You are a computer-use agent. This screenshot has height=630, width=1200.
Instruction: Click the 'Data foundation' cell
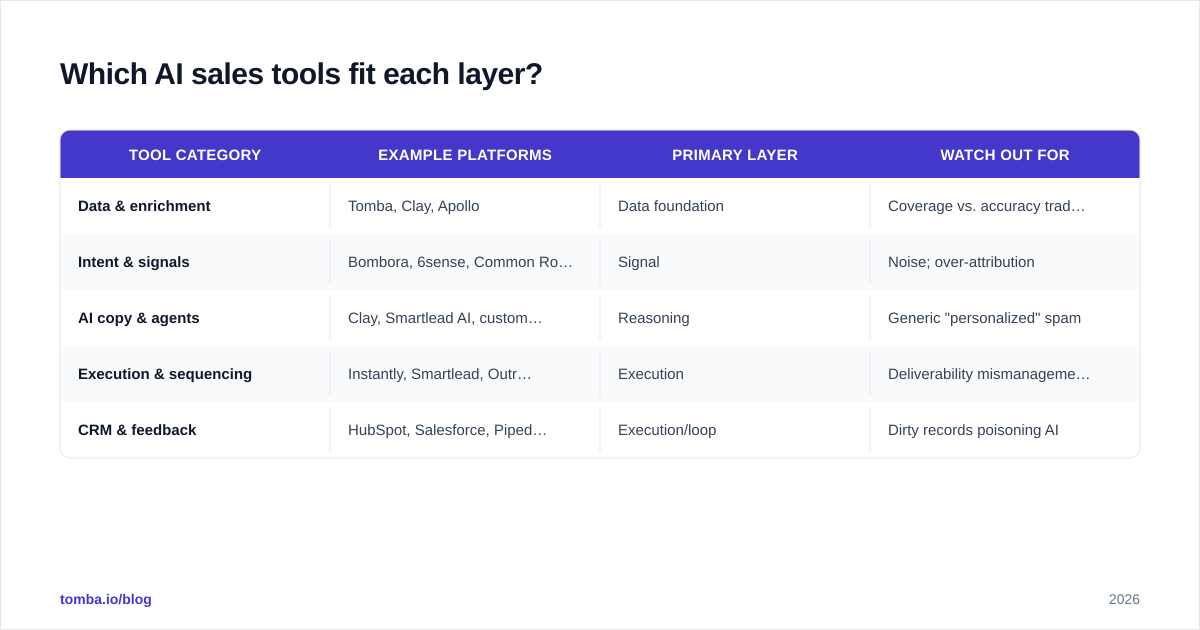click(x=671, y=206)
